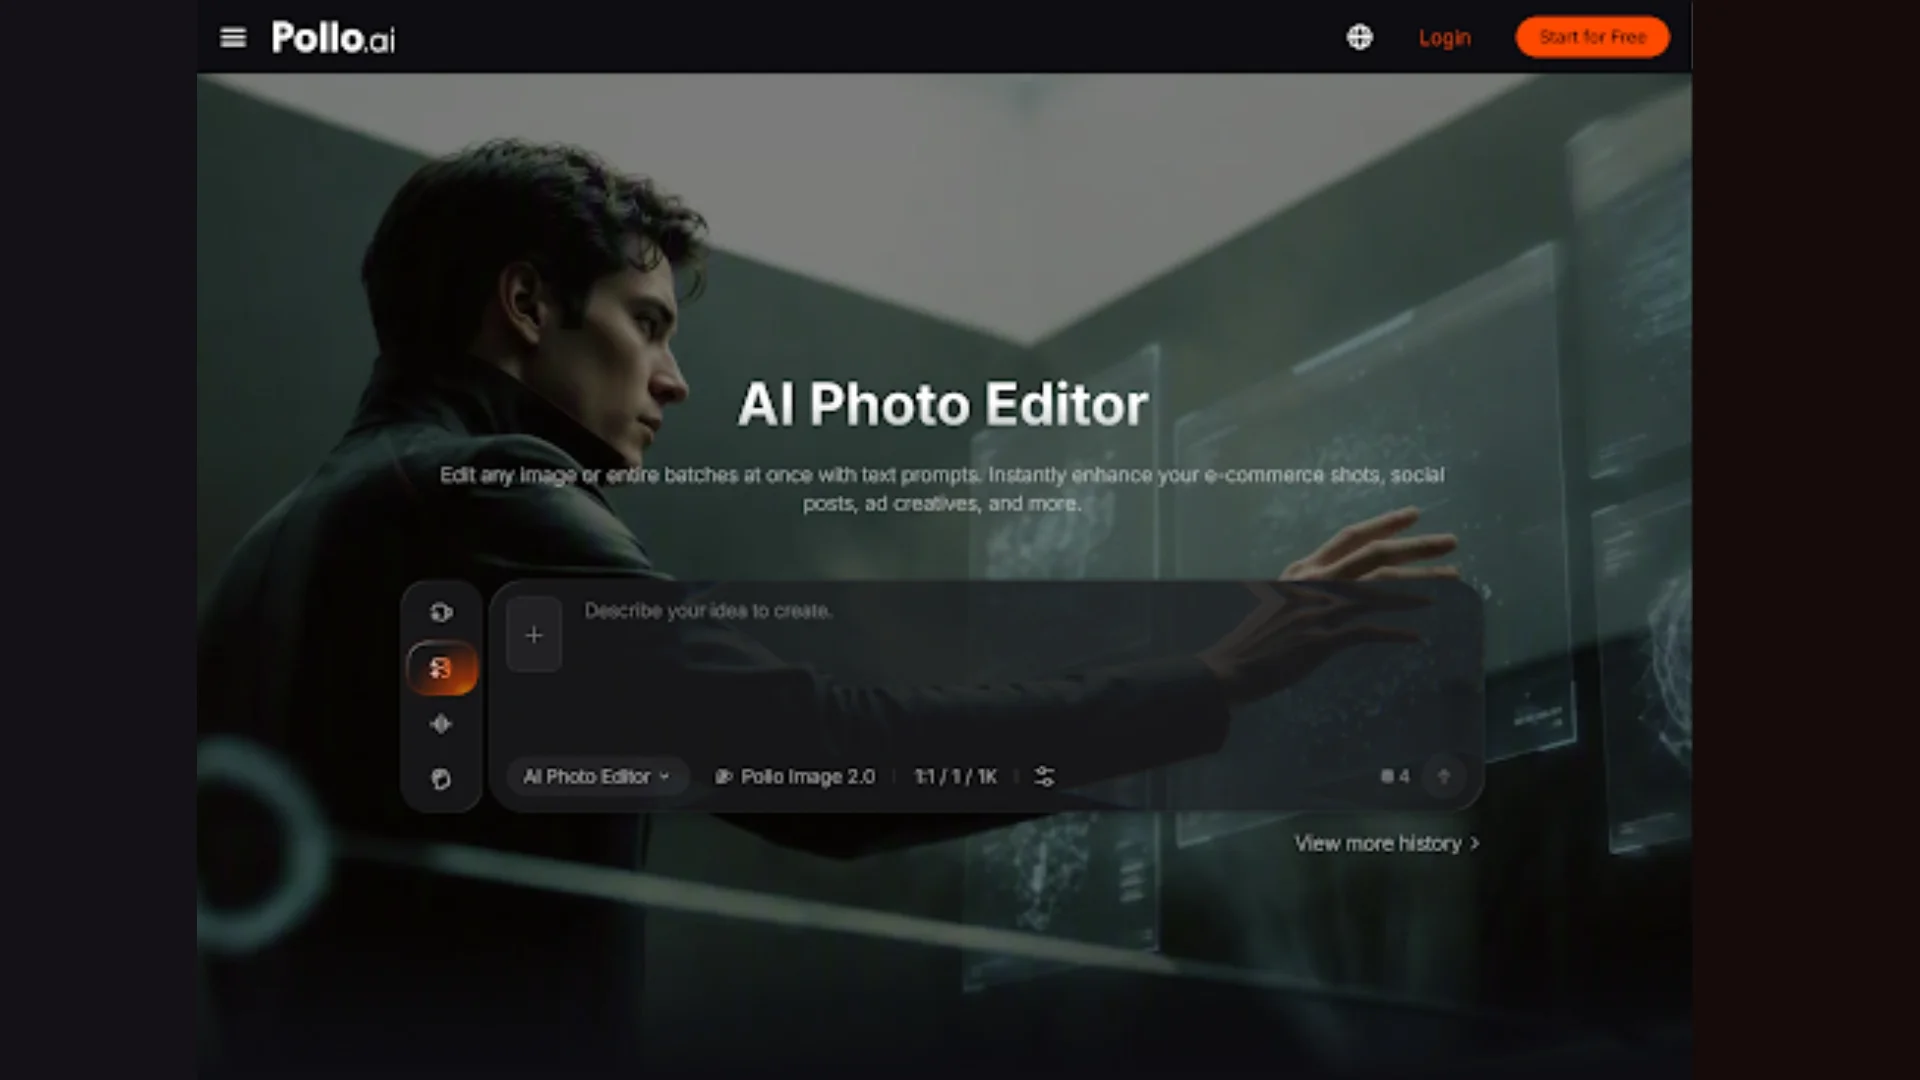Select the bottom sidebar tool icon
The width and height of the screenshot is (1920, 1080).
441,779
